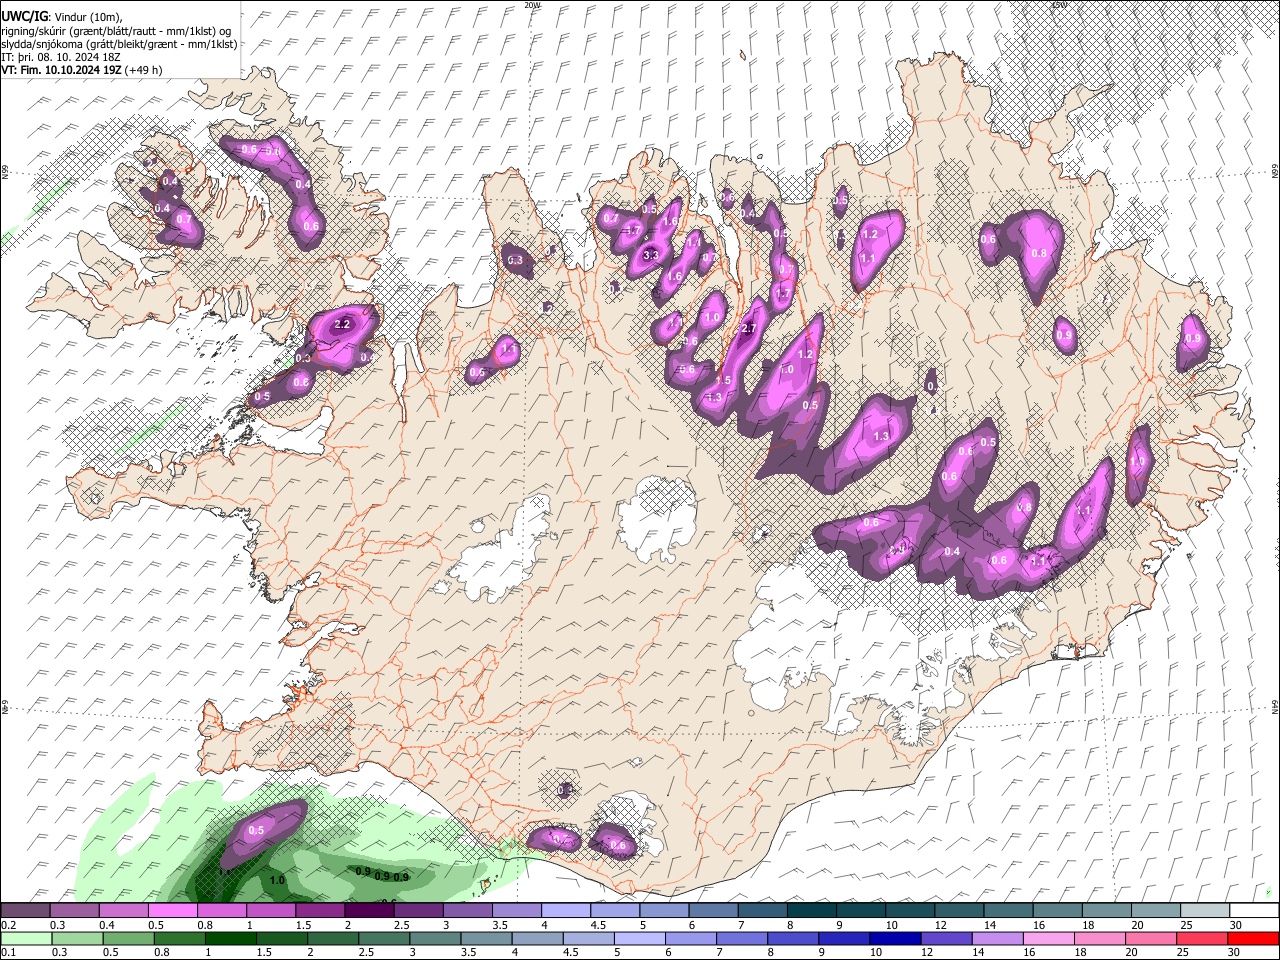Select the 'VT: Fim. 10.10.2024 19Z (+49 h)' line
1280x960 pixels.
(82, 70)
